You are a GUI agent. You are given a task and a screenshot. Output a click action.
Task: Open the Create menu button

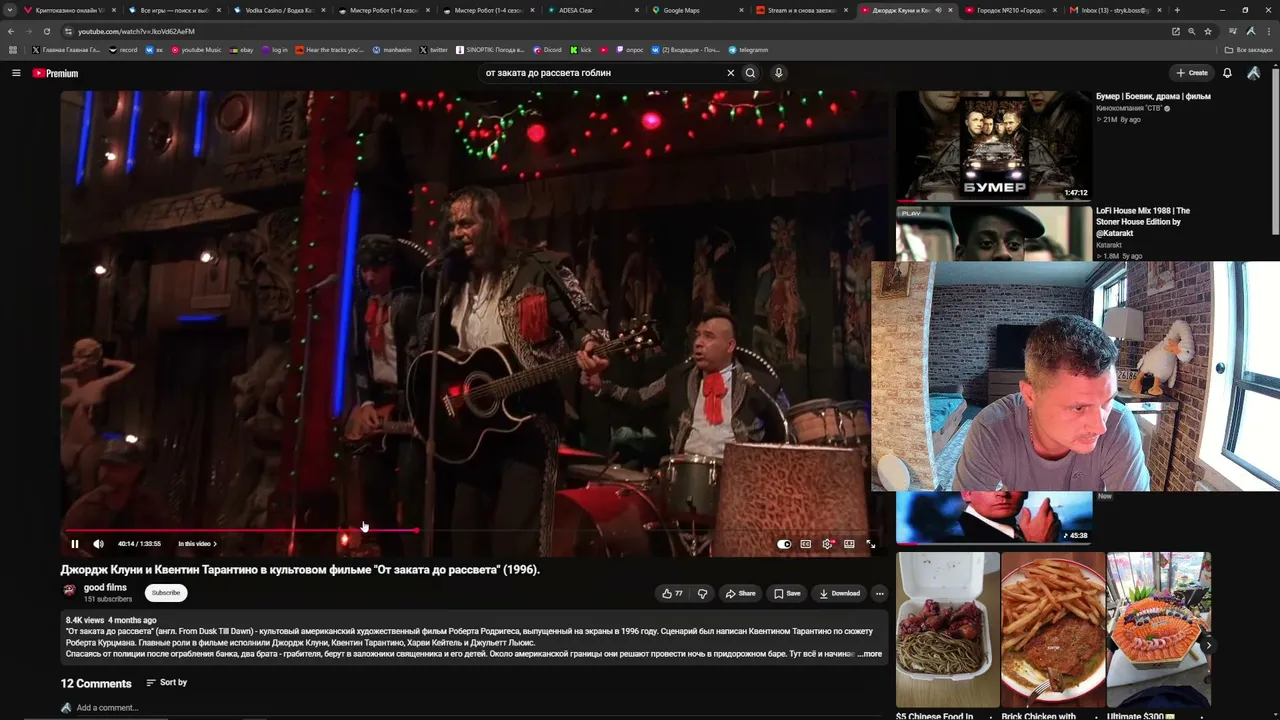pos(1192,73)
